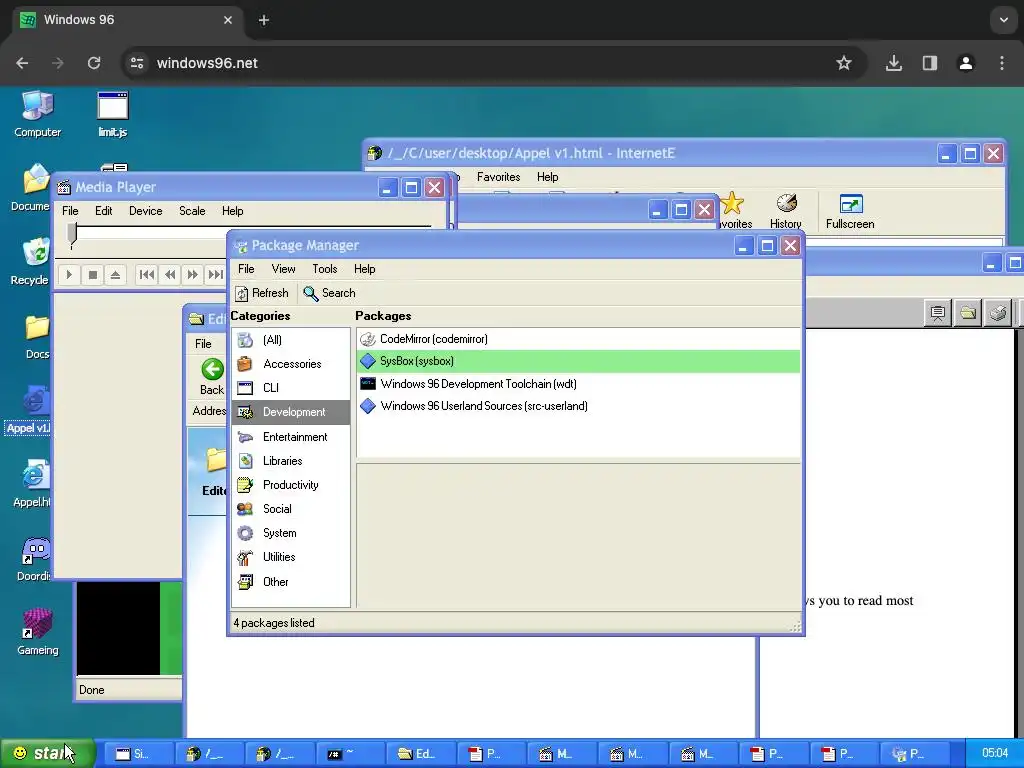Click Search in Package Manager toolbar
The width and height of the screenshot is (1024, 768).
[x=330, y=293]
